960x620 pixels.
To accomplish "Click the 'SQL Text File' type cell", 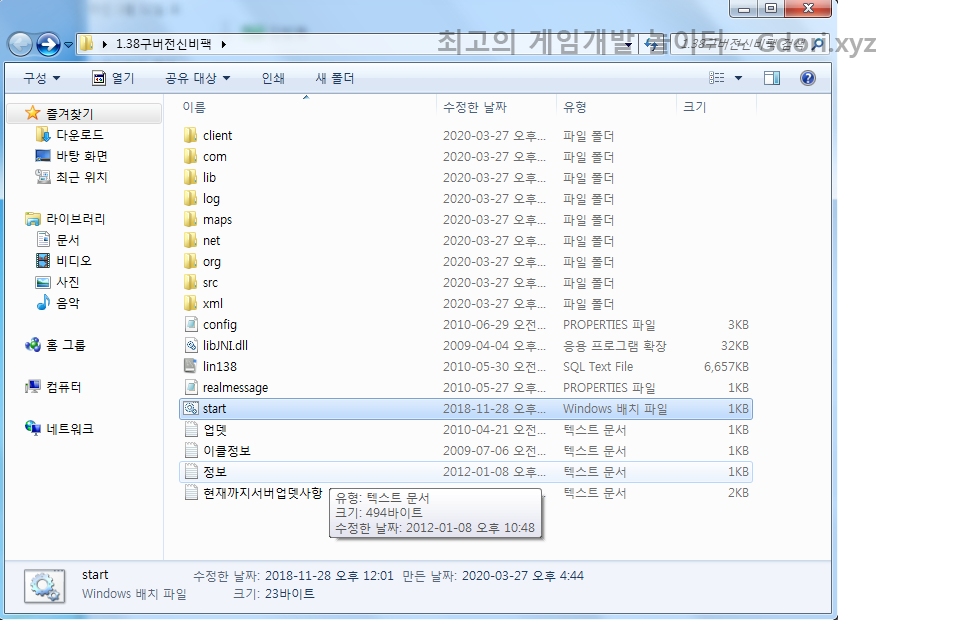I will click(598, 367).
